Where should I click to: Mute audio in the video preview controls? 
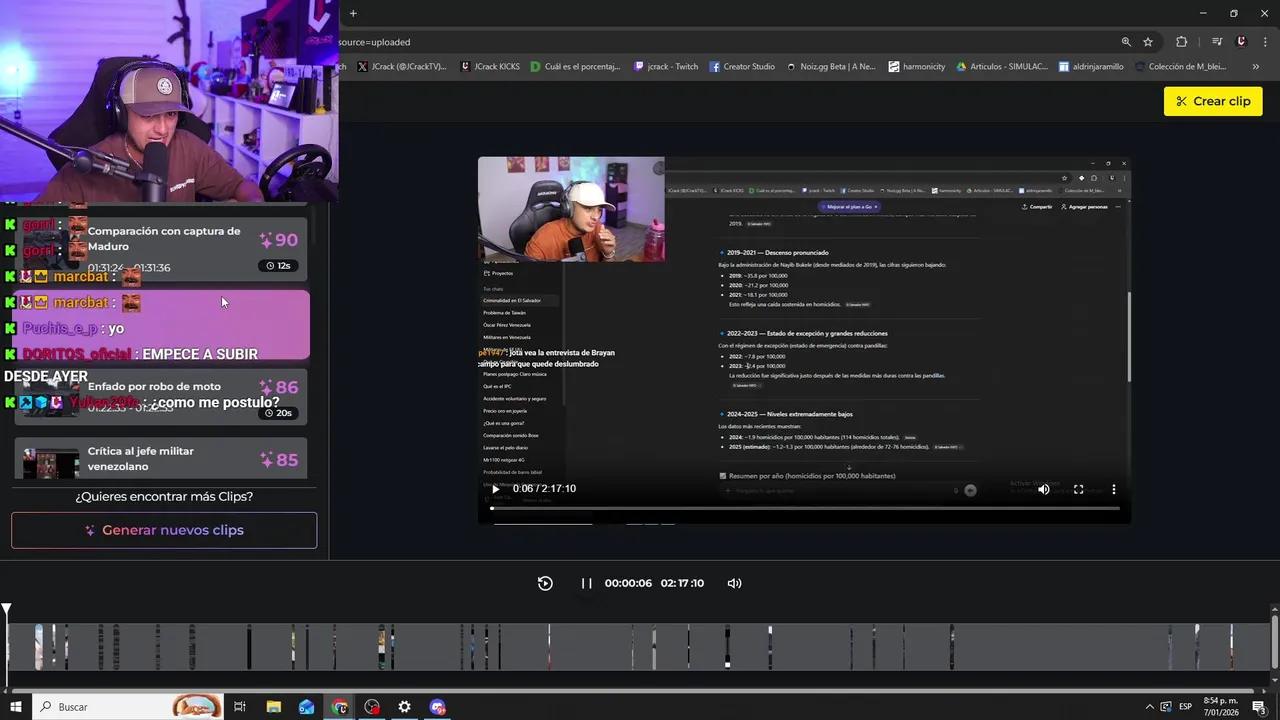(1043, 489)
